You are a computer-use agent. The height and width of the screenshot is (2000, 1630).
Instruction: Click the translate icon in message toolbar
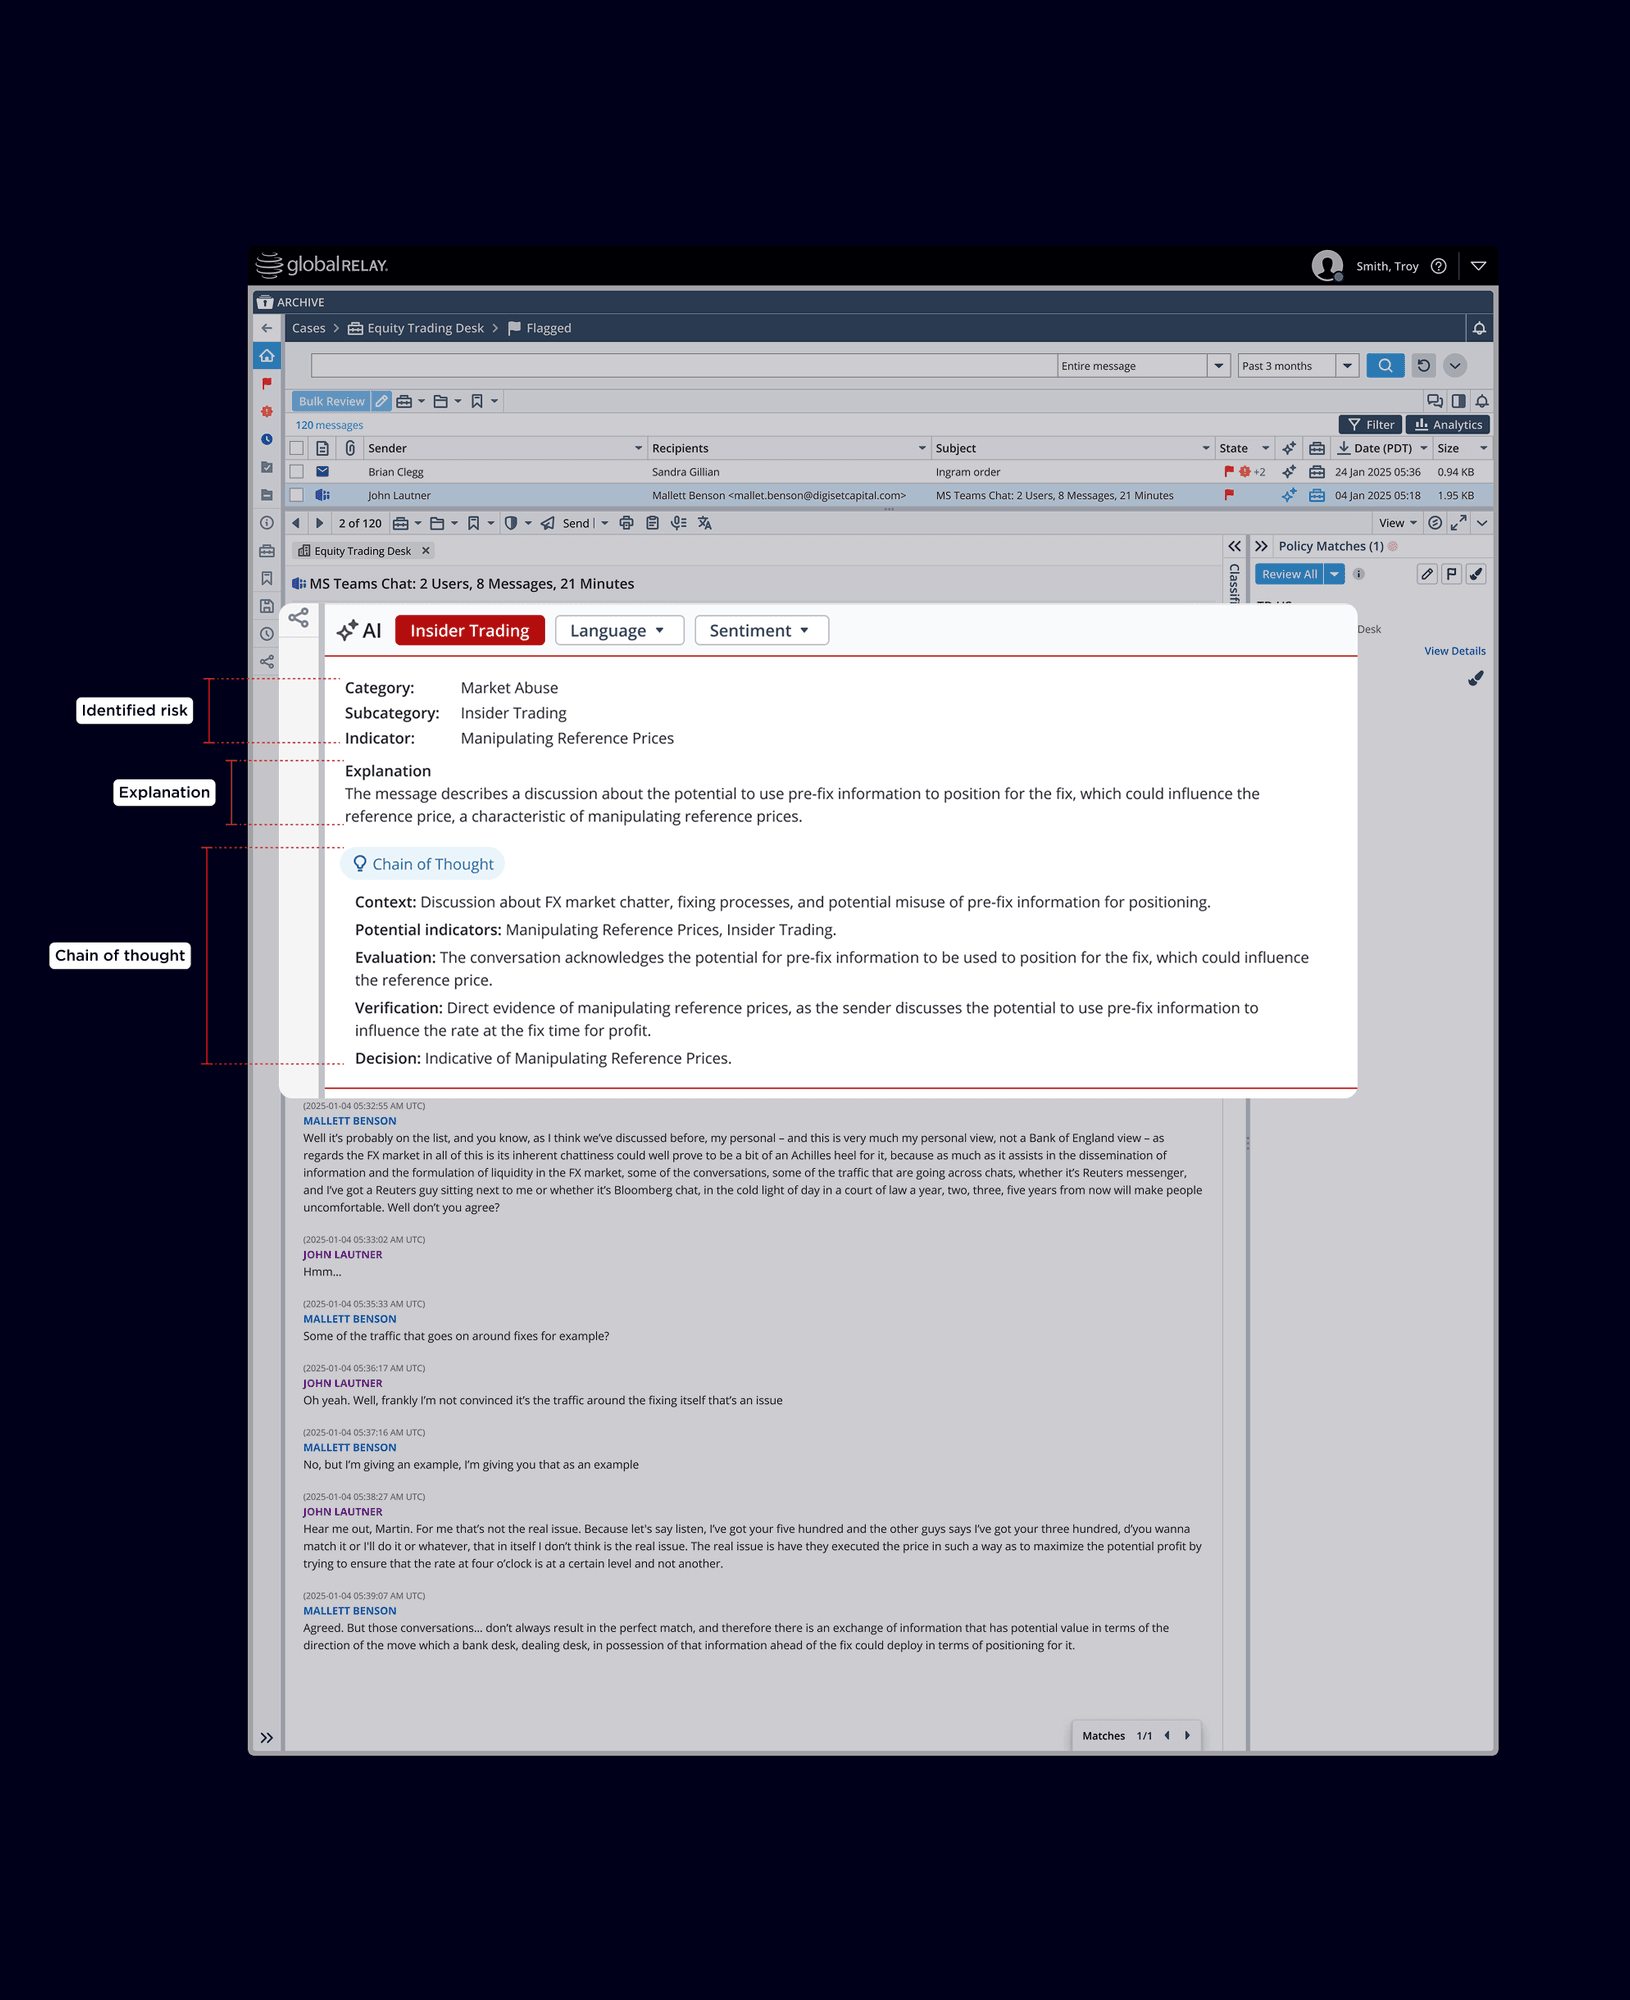[705, 523]
